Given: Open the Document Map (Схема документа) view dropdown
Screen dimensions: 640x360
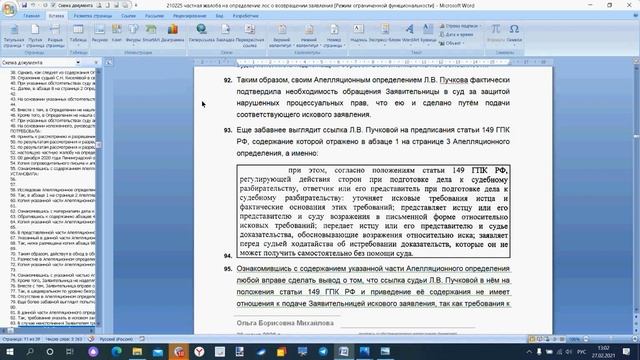Looking at the screenshot, I should click(78, 62).
